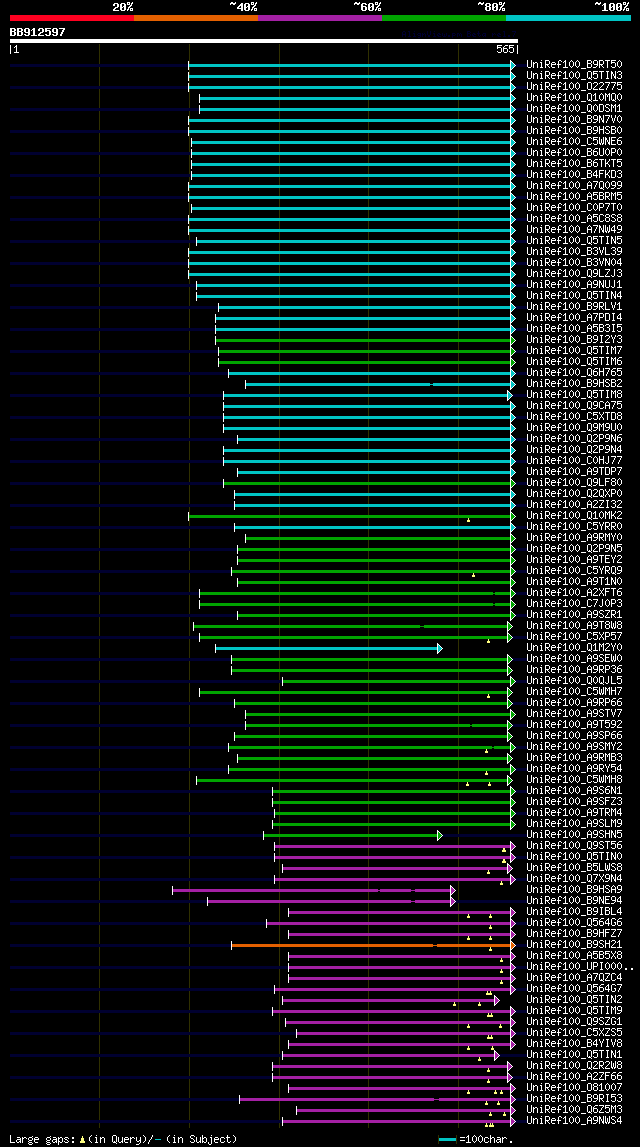Select the UniRef100_B4YIV8 label
This screenshot has height=1147, width=640.
(x=574, y=1045)
